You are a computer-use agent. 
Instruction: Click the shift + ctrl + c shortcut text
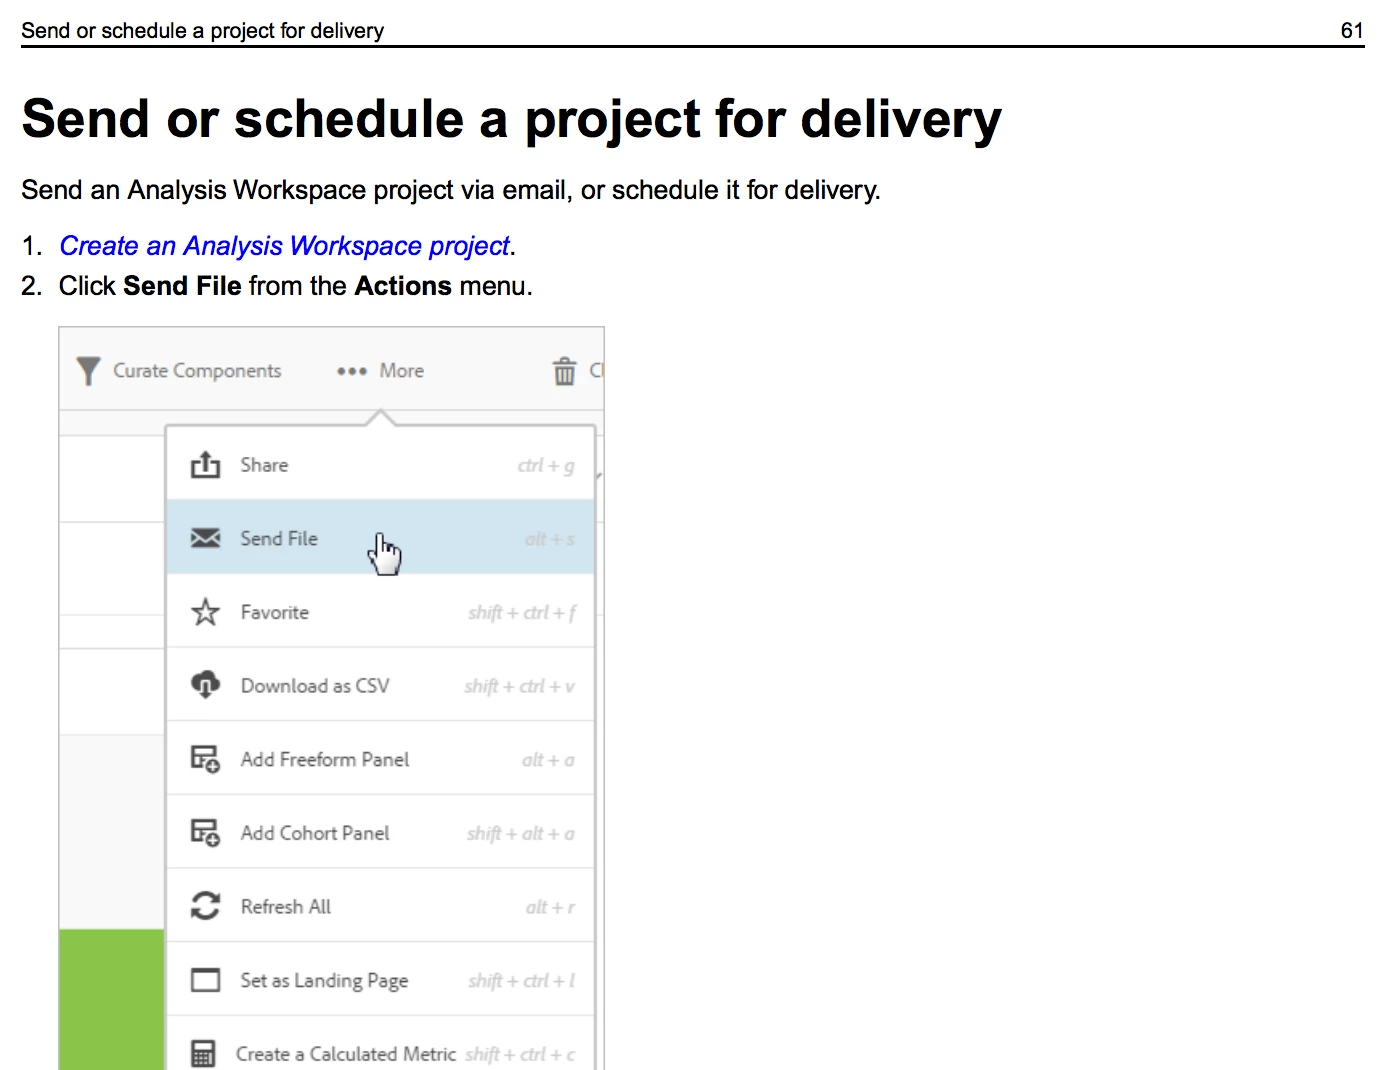520,1055
